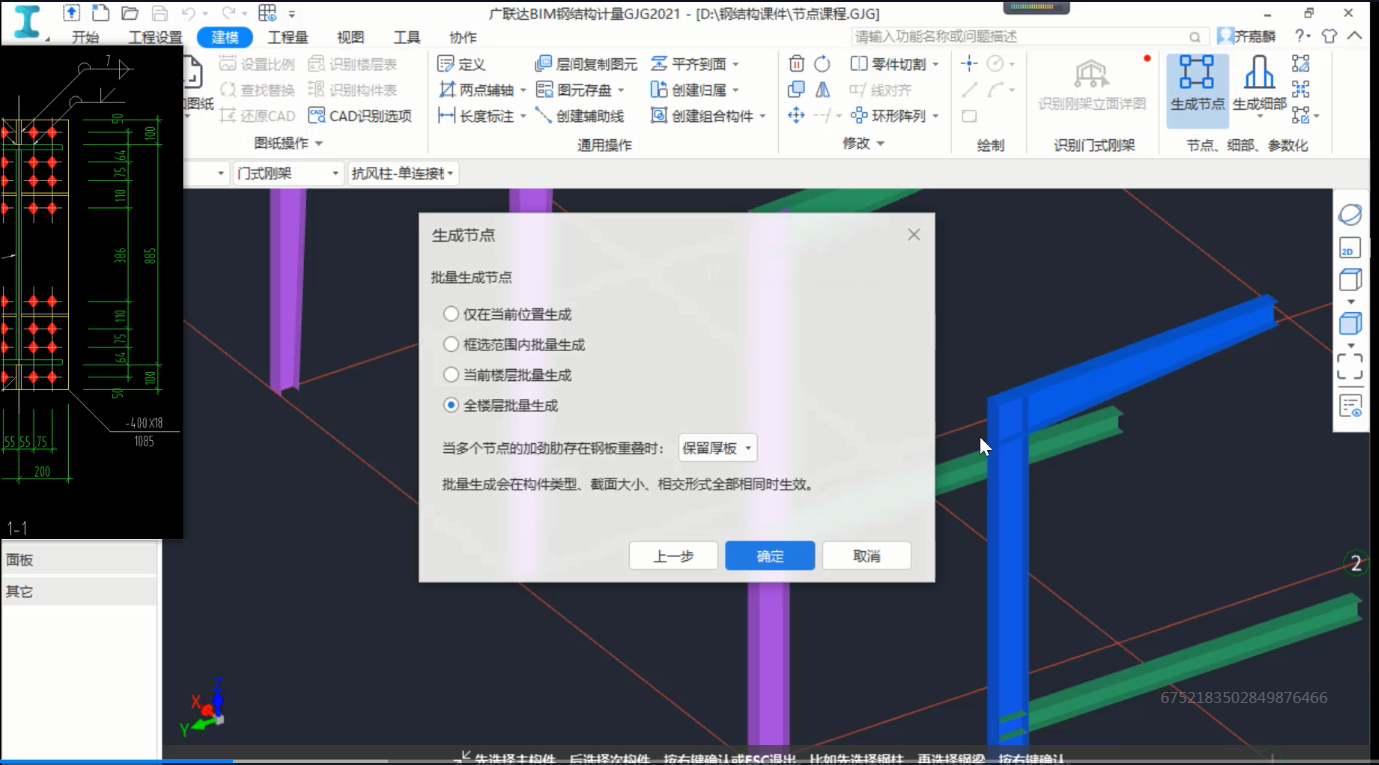1379x765 pixels.
Task: Click the solid blue cube display icon
Action: [x=1350, y=324]
